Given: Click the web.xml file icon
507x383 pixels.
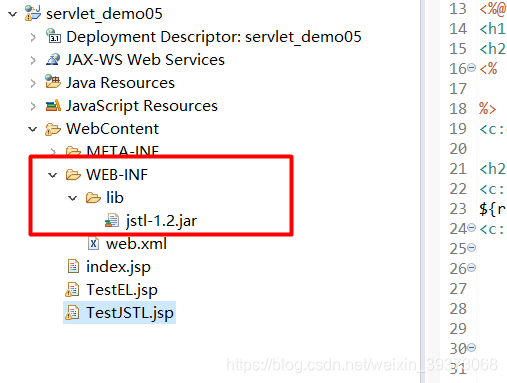Looking at the screenshot, I should click(x=93, y=244).
